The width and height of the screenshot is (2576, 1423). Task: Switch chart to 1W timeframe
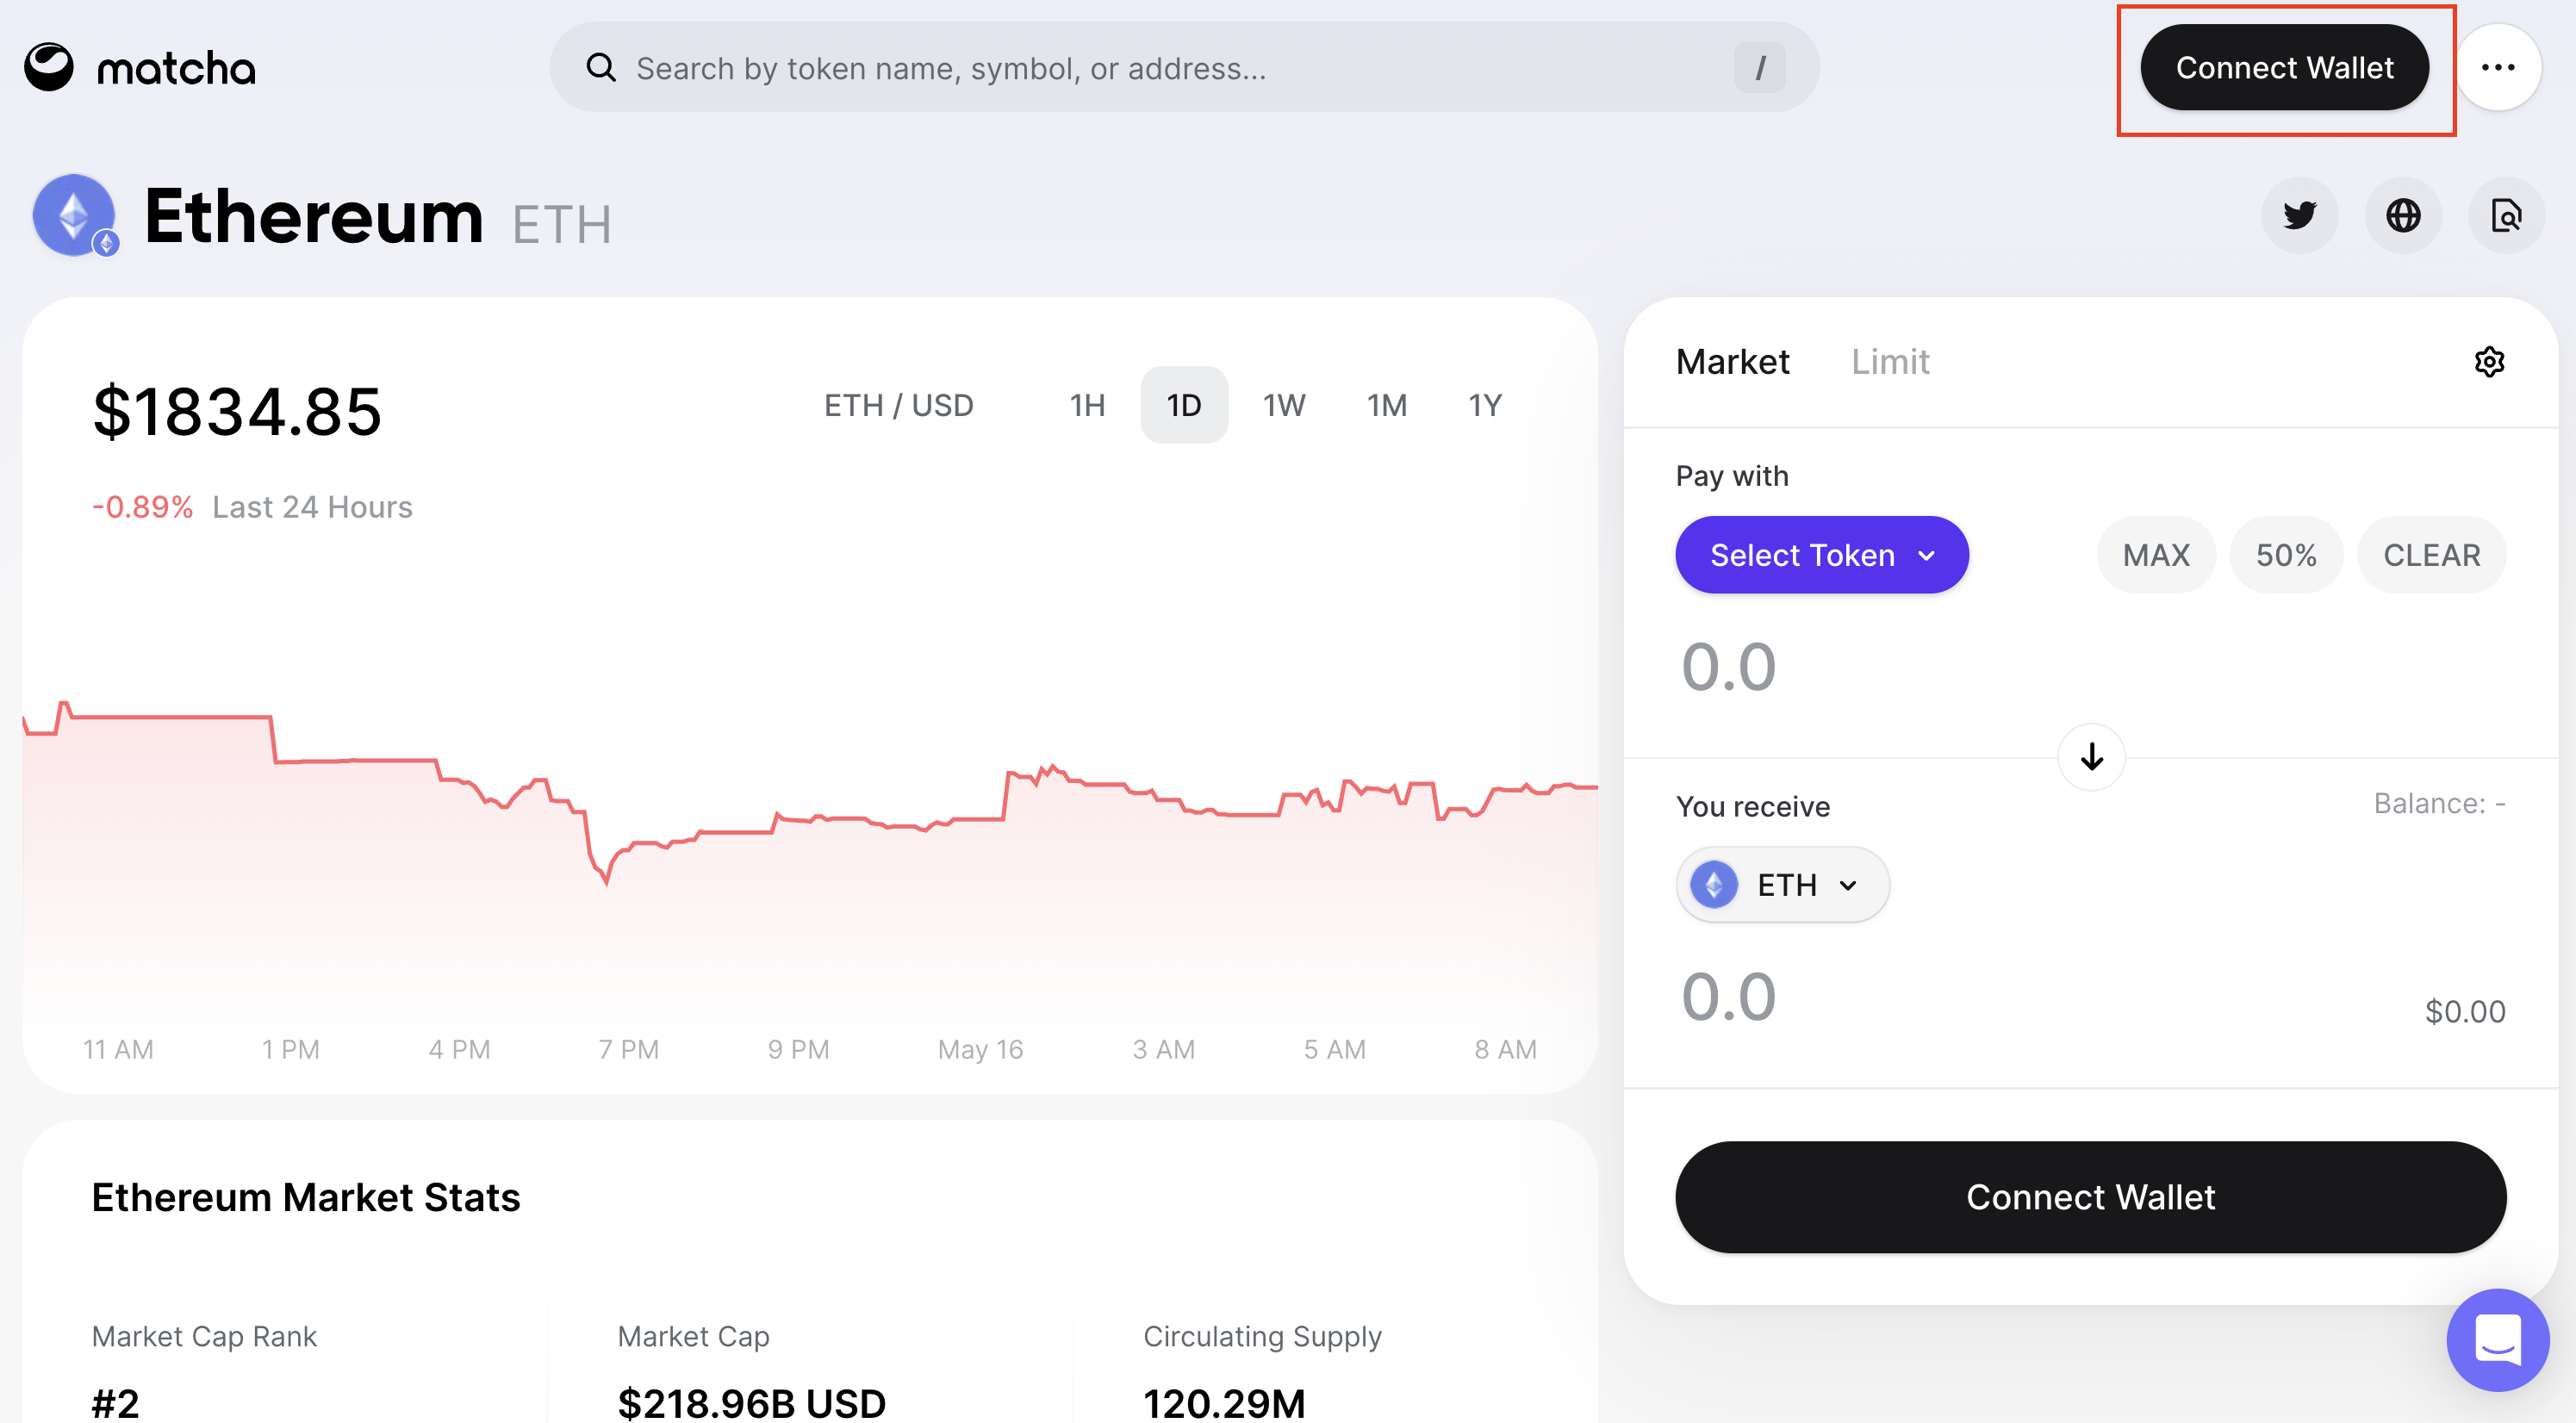point(1283,405)
